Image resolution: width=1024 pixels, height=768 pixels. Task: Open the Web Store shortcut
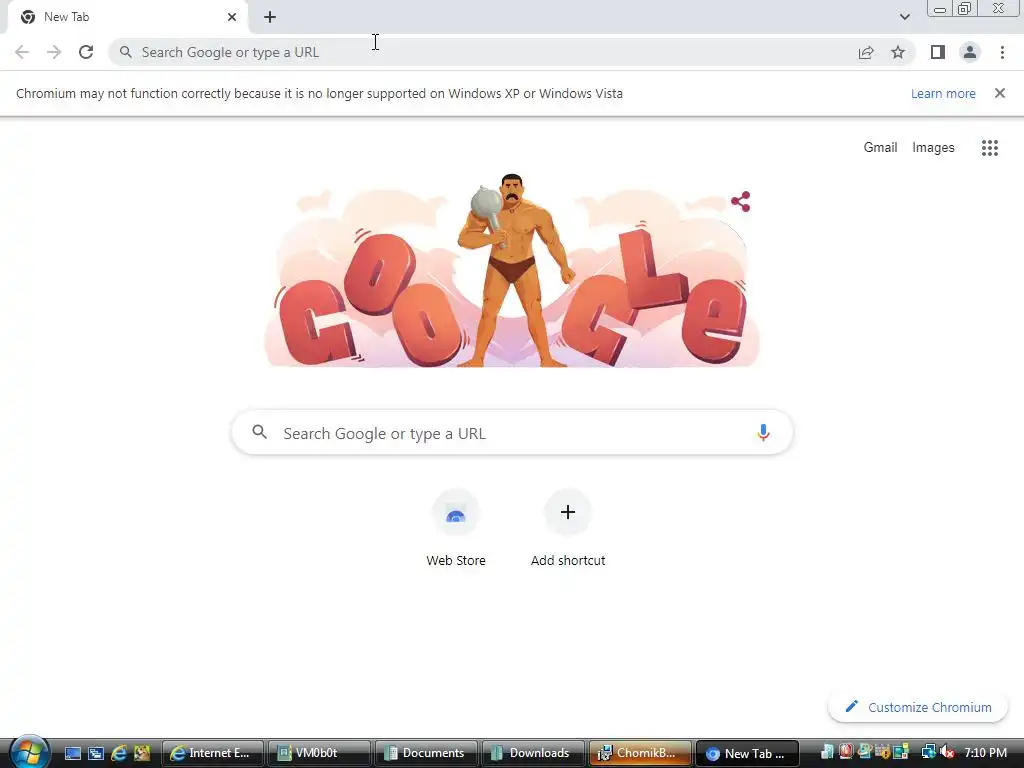click(456, 528)
